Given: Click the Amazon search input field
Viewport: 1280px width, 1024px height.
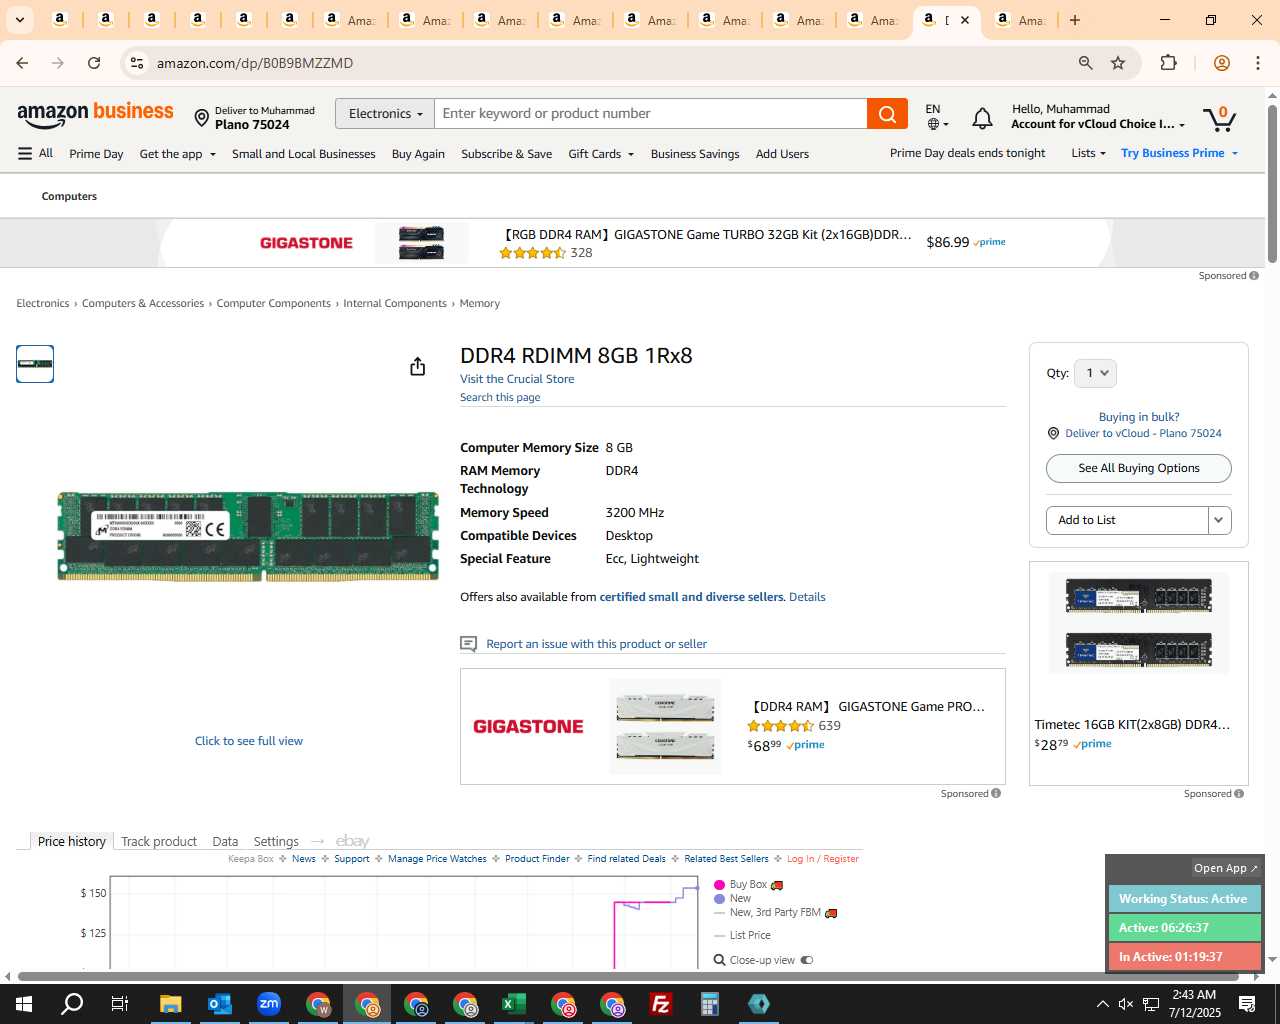Looking at the screenshot, I should click(651, 114).
